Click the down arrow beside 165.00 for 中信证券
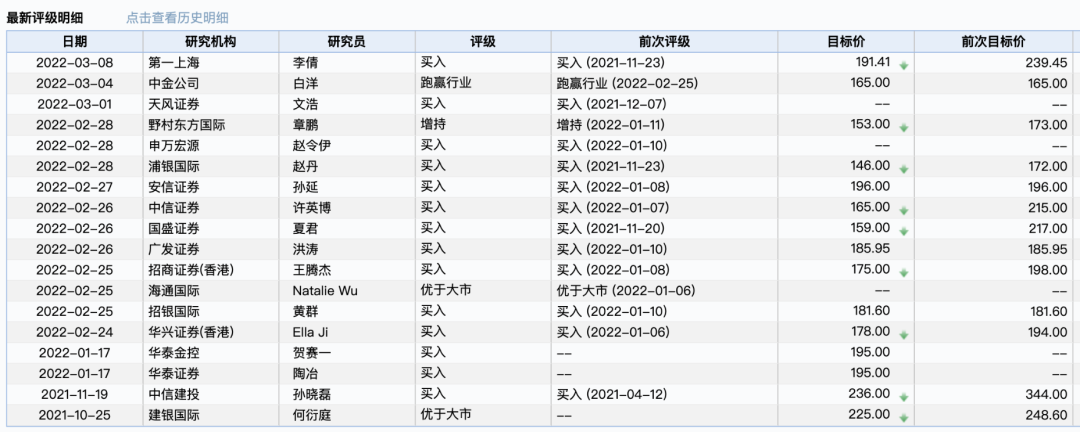Viewport: 1080px width, 432px height. 904,210
